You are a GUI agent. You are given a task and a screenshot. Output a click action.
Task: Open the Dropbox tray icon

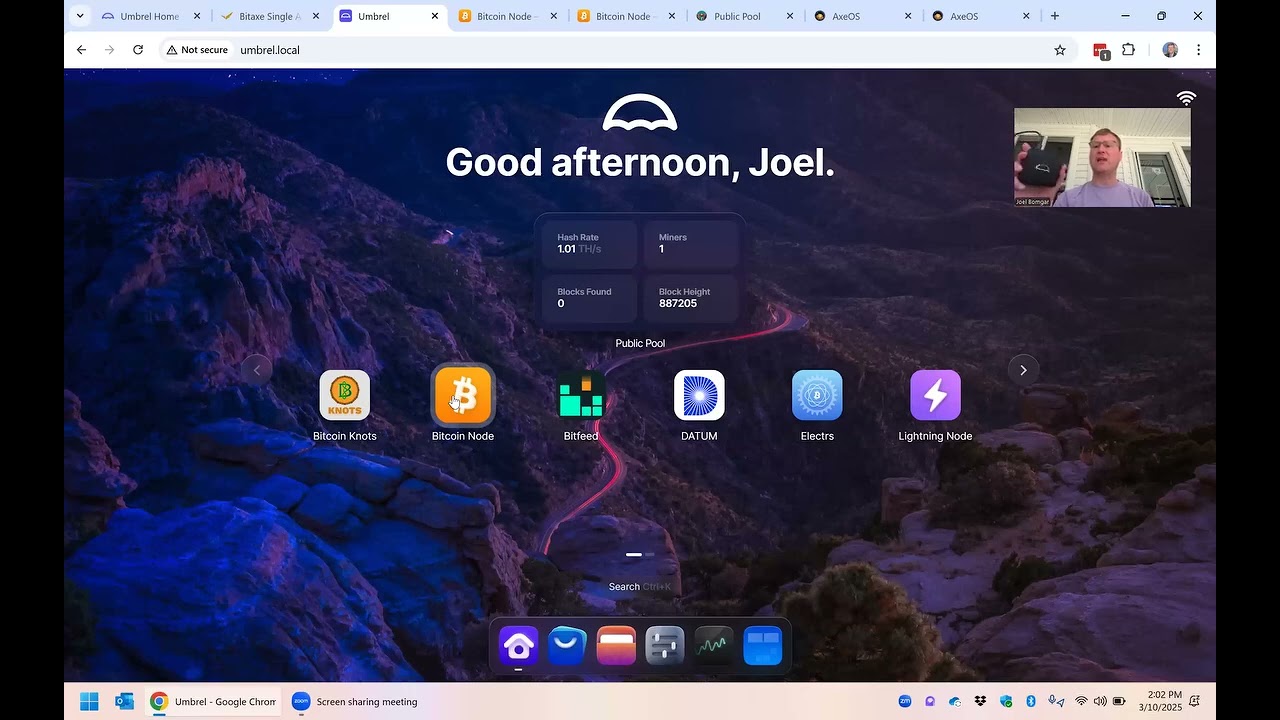980,702
